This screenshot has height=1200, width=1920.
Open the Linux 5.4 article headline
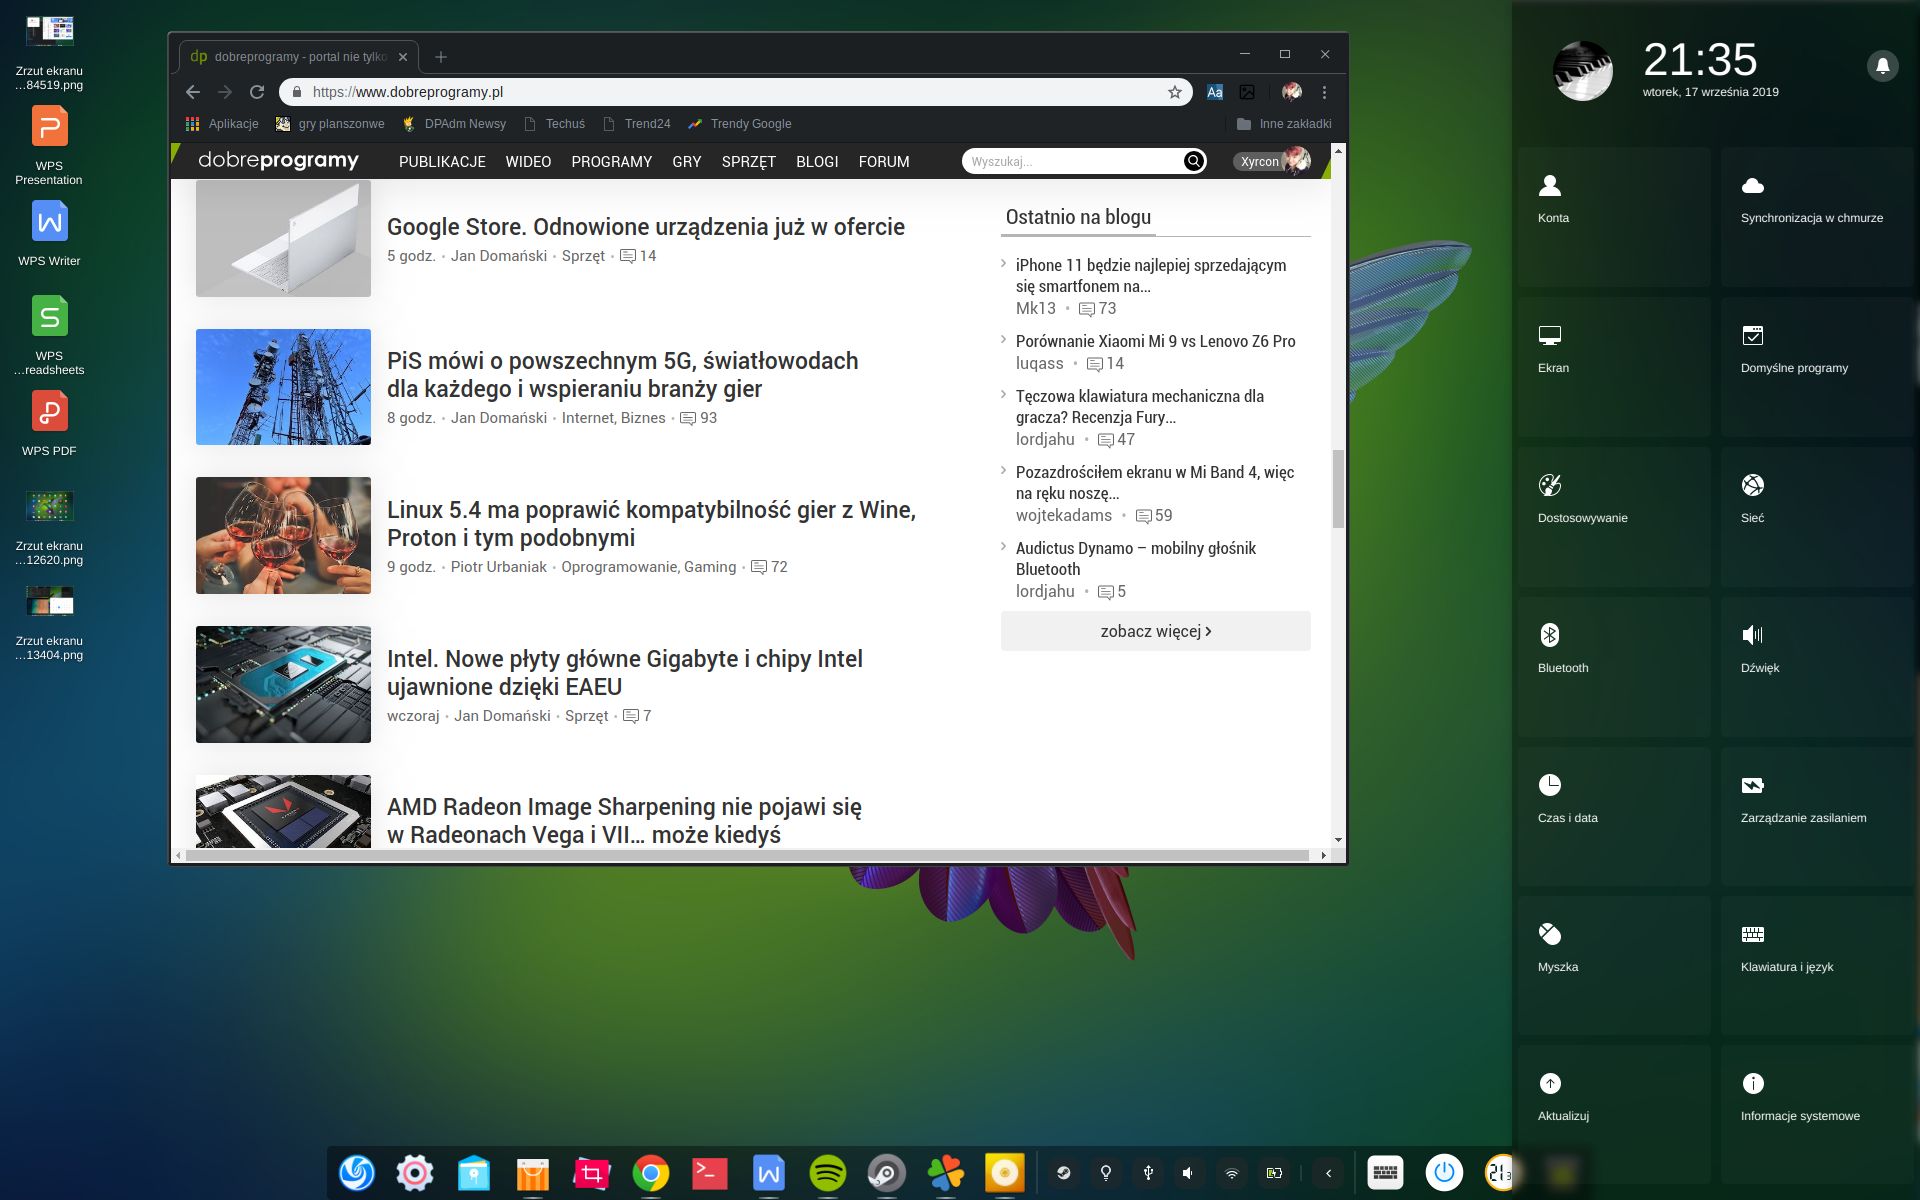click(650, 522)
